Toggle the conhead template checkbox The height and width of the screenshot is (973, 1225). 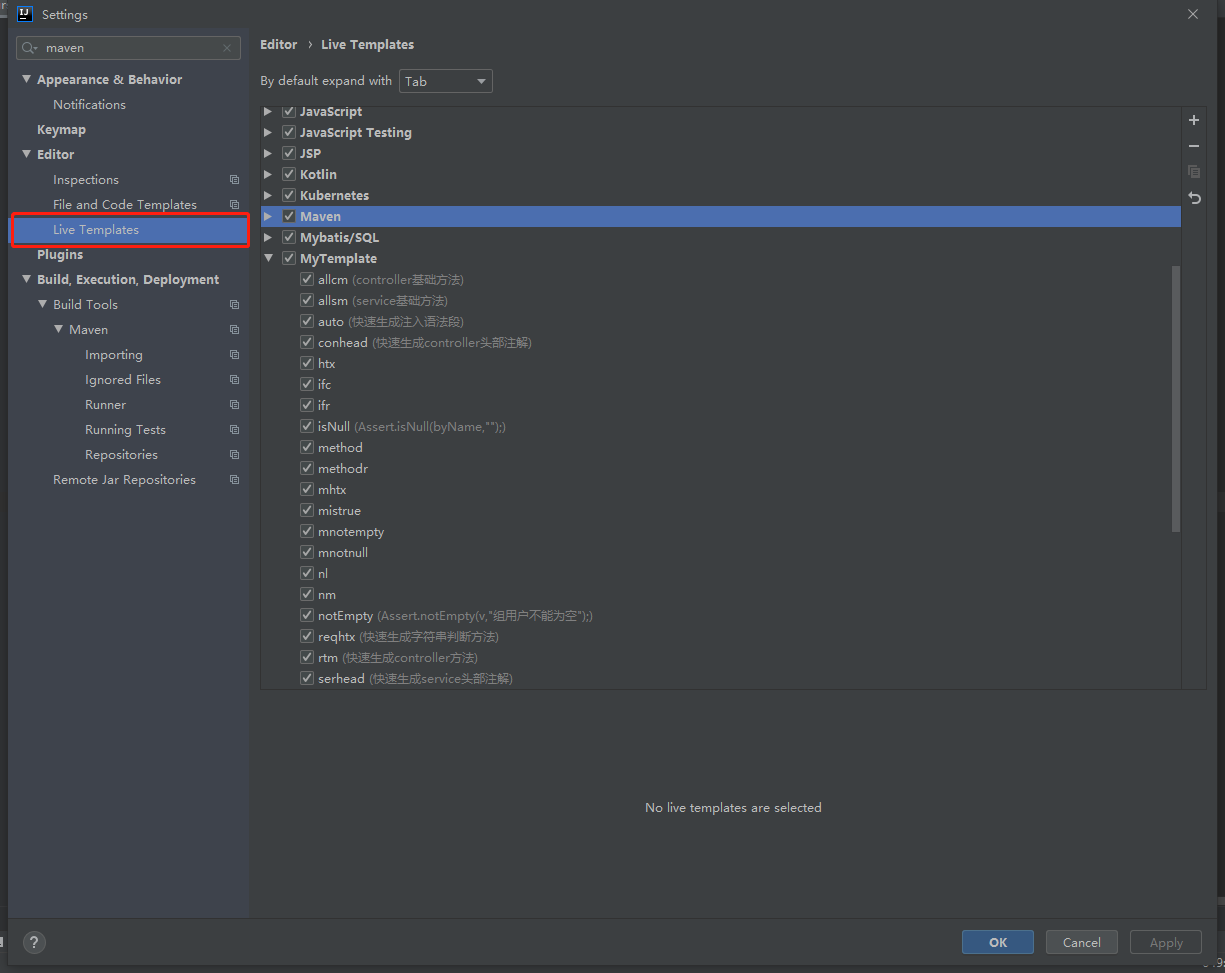pos(307,342)
